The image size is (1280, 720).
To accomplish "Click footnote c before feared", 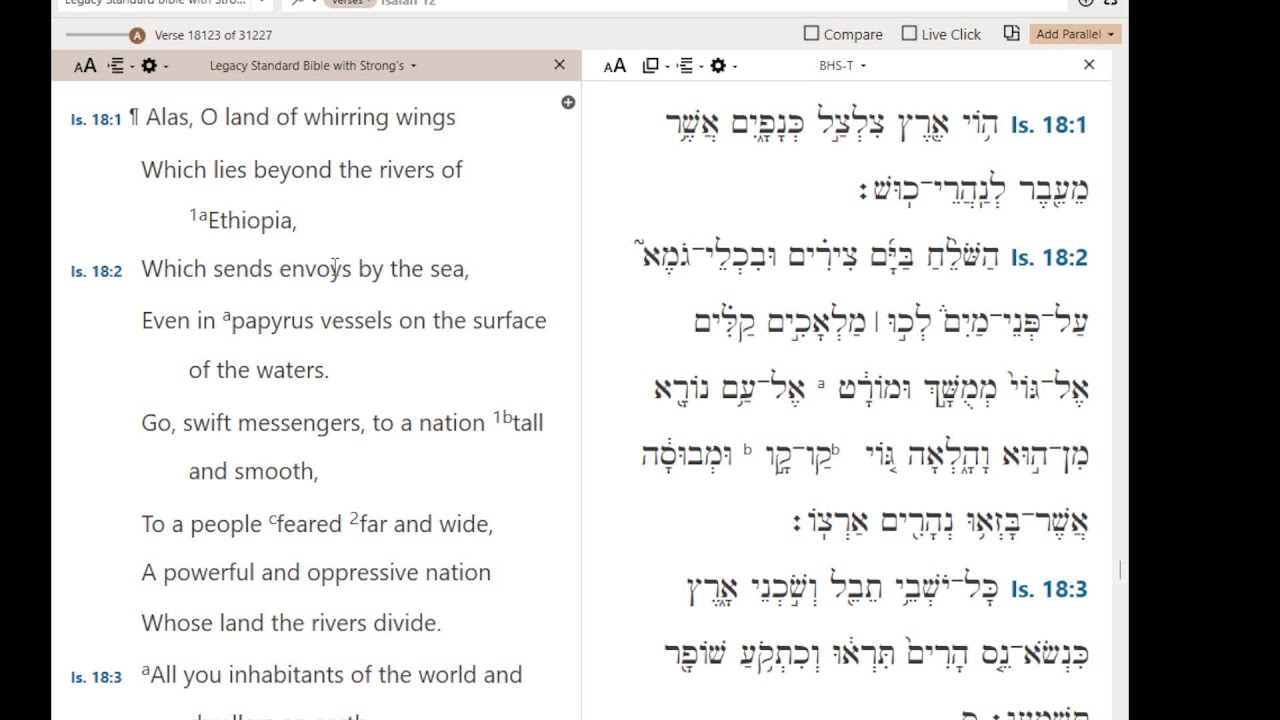I will (x=272, y=520).
